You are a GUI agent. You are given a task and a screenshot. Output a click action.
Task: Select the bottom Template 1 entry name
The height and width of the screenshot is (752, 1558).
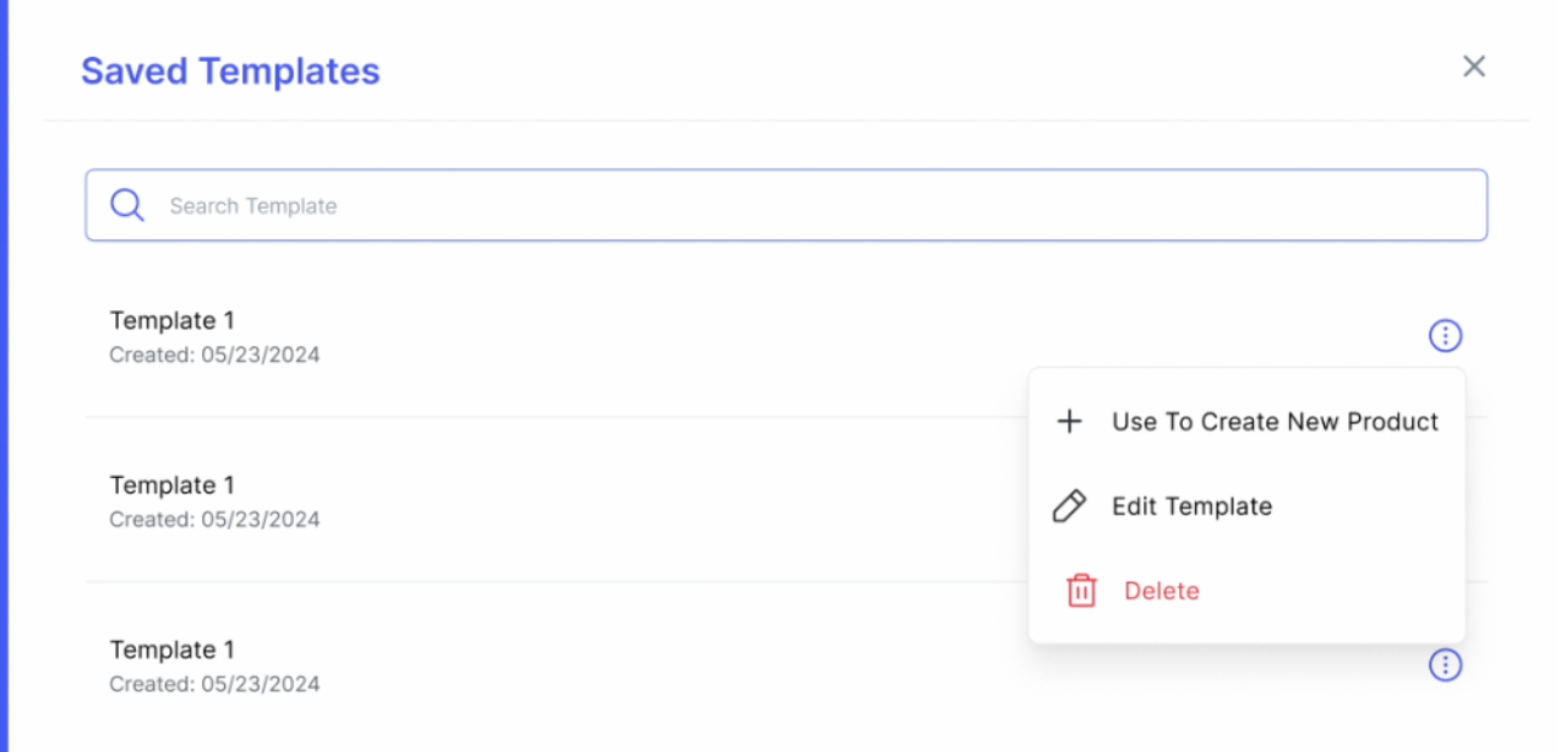coord(172,650)
